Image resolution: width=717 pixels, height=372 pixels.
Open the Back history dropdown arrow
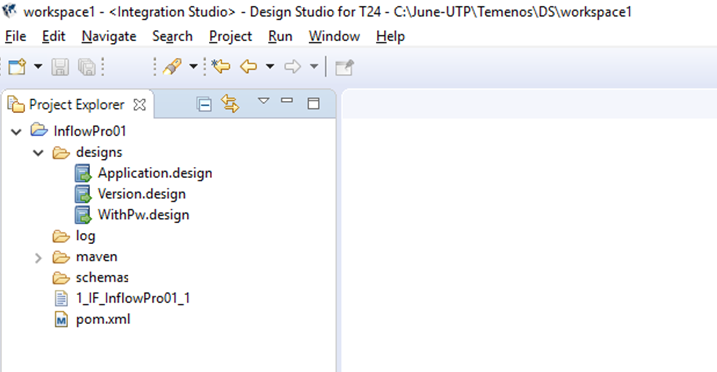click(x=270, y=67)
